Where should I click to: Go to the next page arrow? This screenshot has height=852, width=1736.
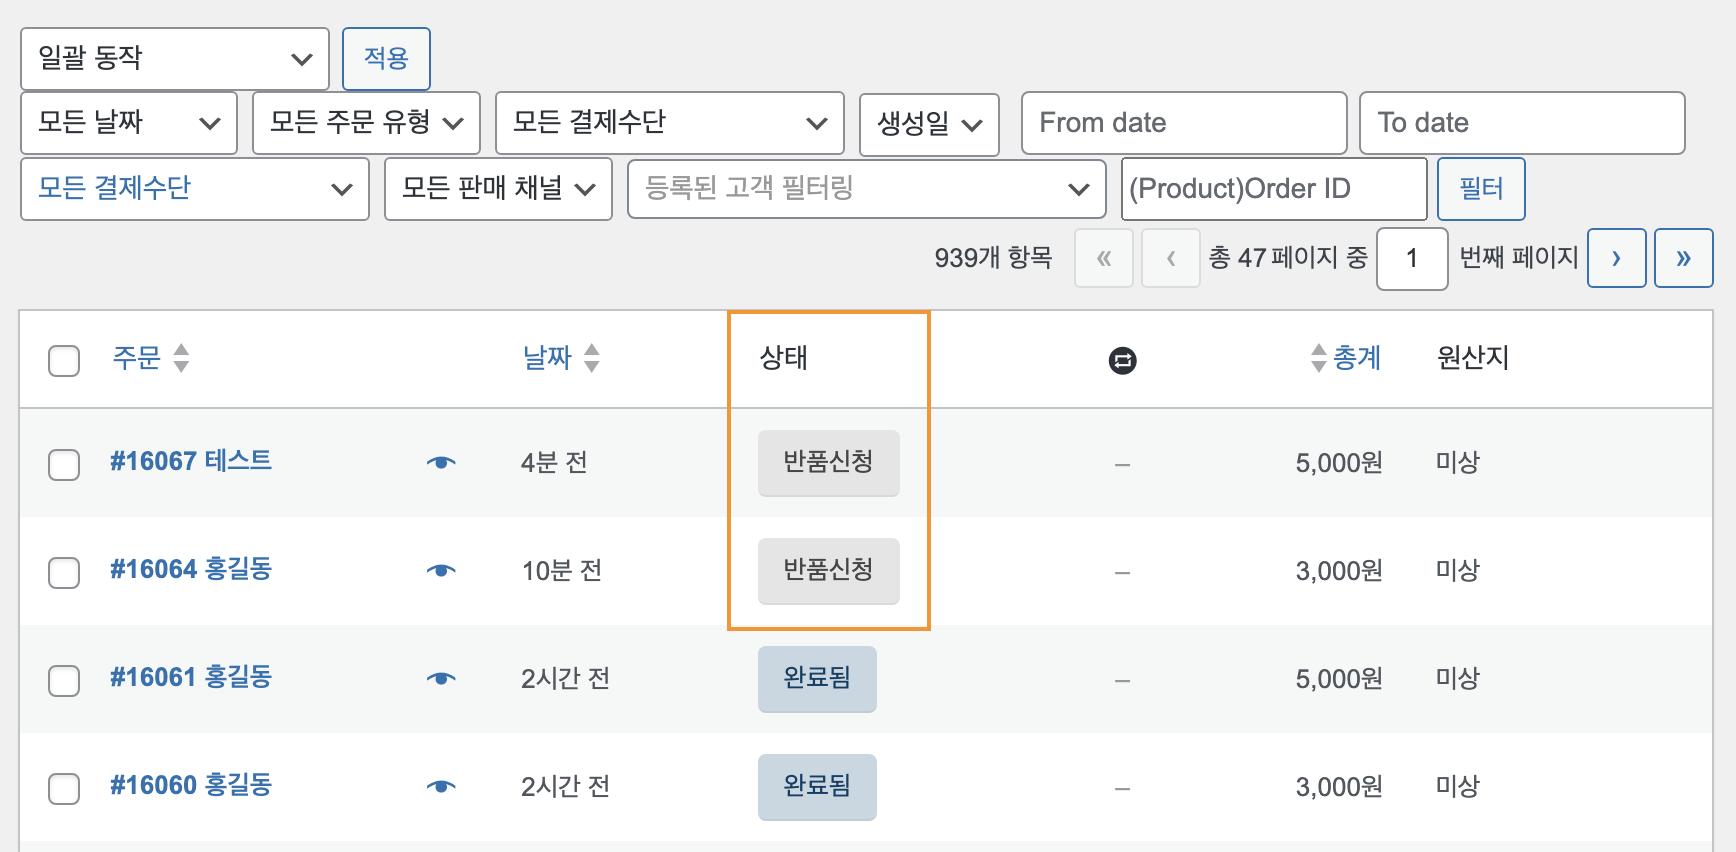(x=1616, y=258)
